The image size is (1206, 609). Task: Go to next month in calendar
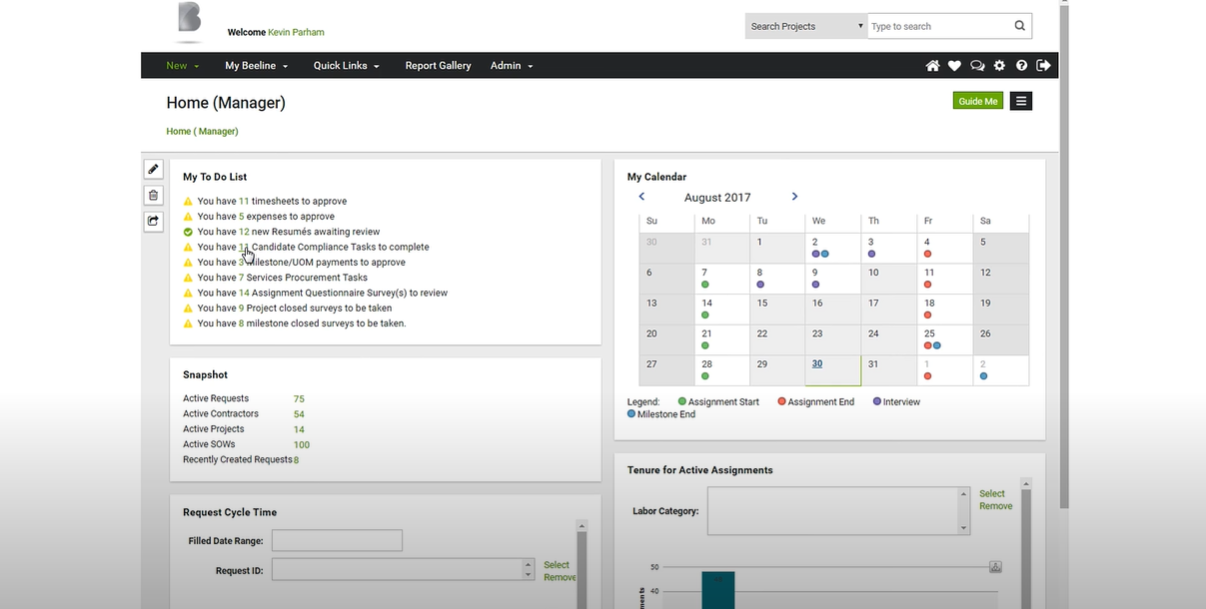click(795, 197)
